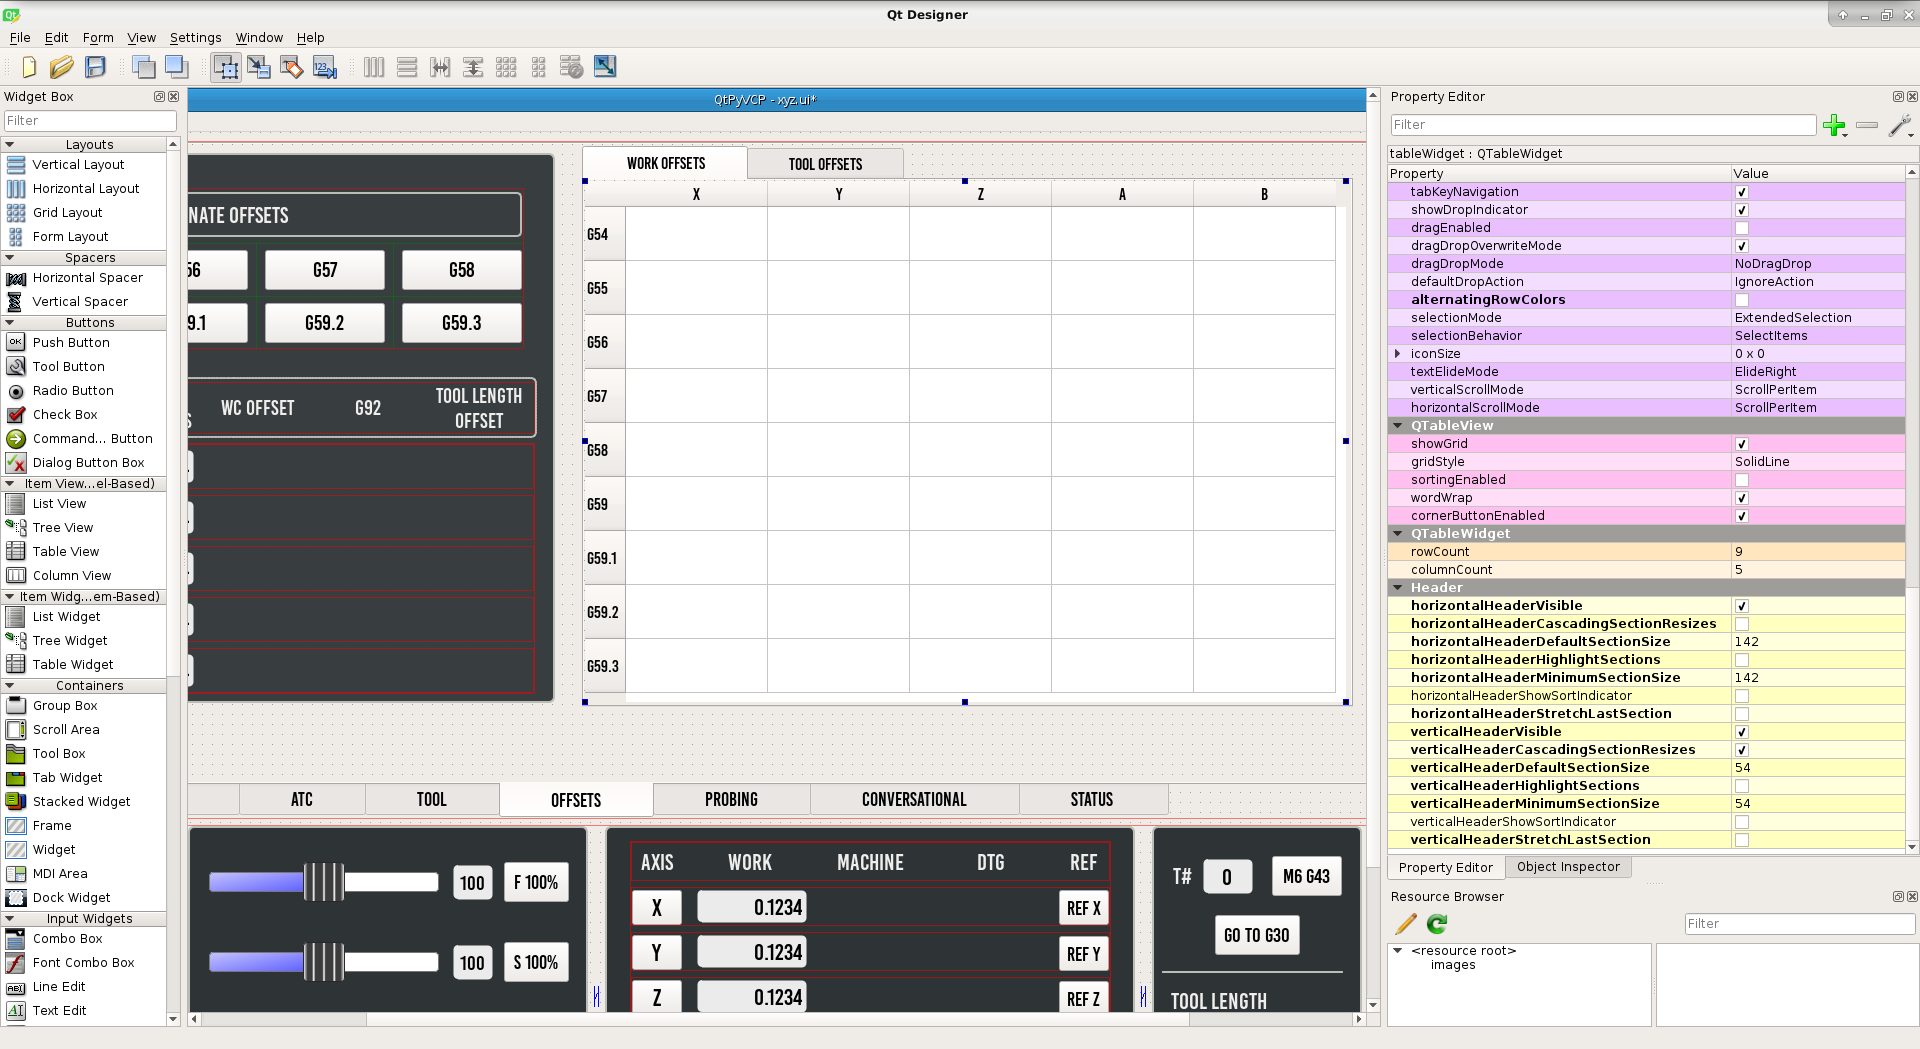
Task: Toggle verticalHeaderCascadingSectionResizes checkbox
Action: pos(1742,750)
